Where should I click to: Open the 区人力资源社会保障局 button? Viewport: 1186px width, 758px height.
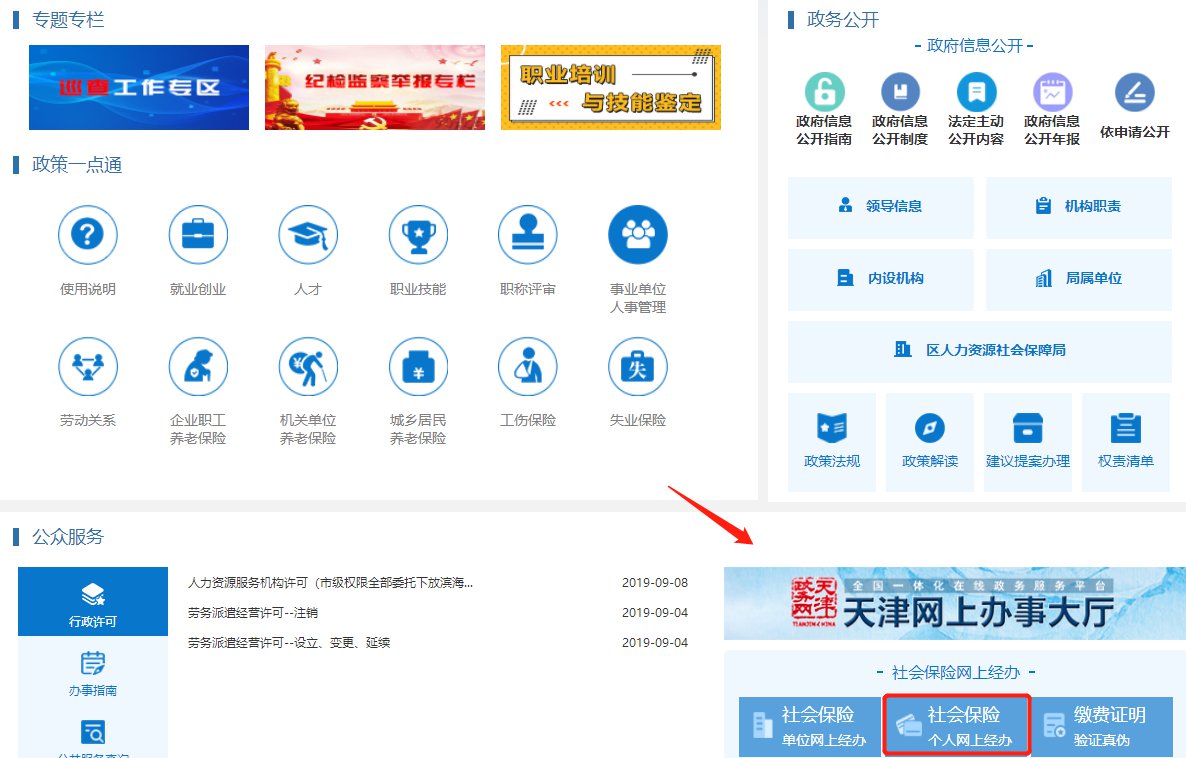point(979,350)
